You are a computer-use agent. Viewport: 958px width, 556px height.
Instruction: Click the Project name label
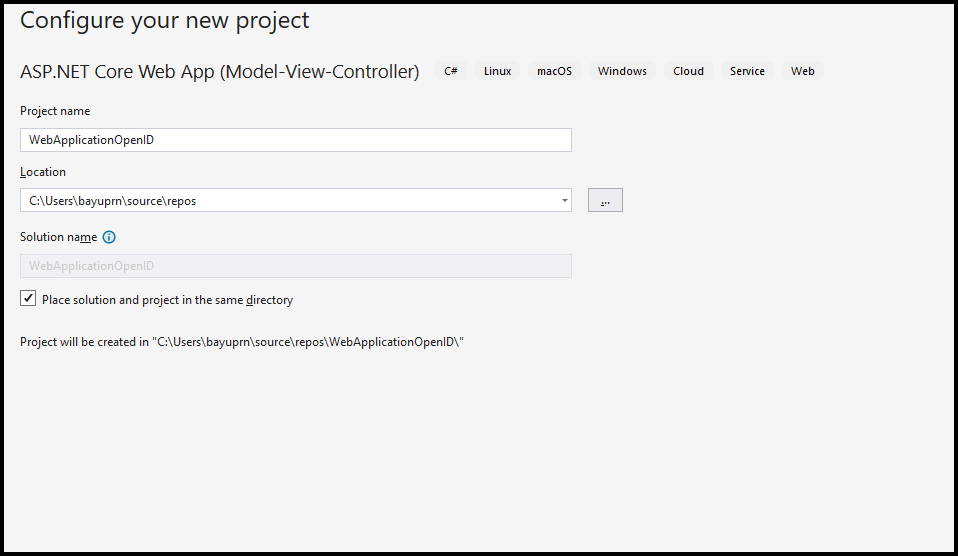point(55,111)
